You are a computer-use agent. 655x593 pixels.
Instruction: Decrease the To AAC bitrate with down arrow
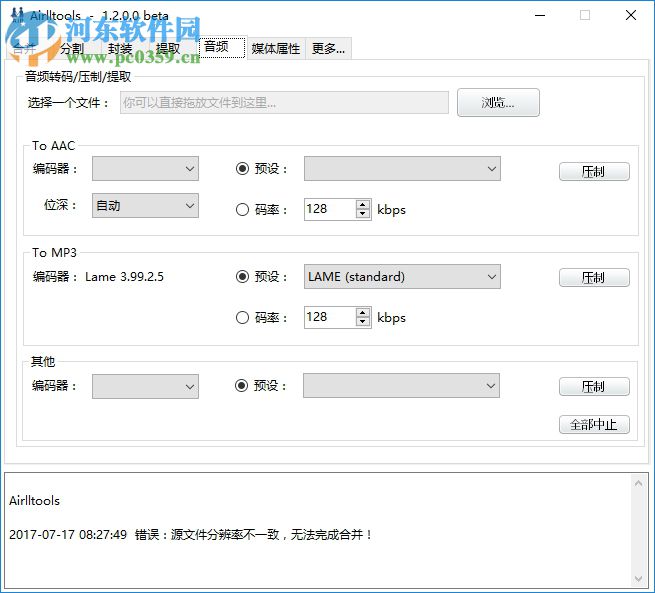click(363, 214)
